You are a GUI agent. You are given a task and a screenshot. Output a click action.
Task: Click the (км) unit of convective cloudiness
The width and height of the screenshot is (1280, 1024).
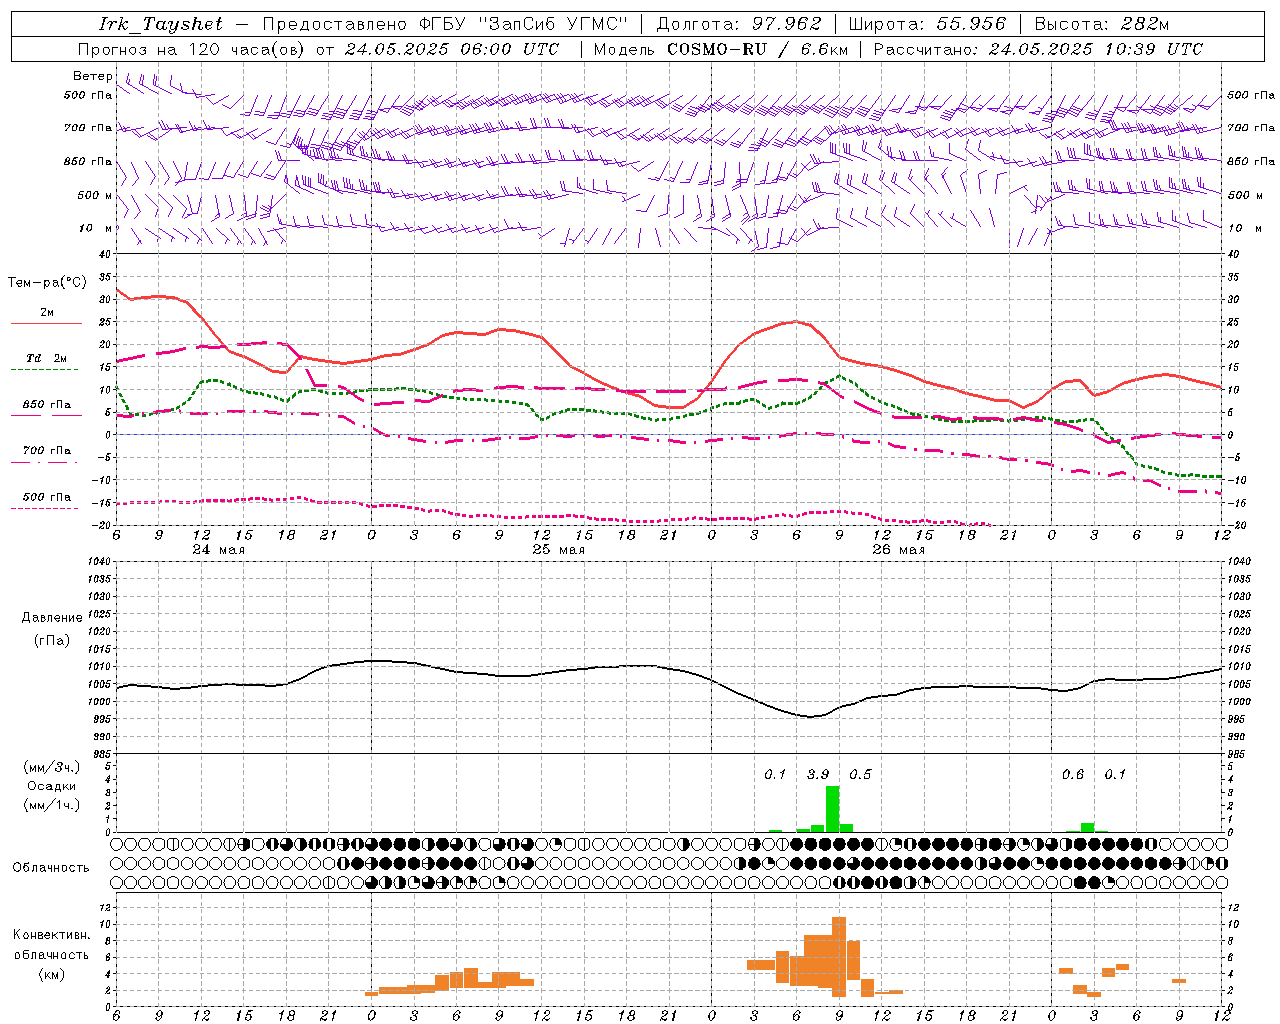[51, 973]
